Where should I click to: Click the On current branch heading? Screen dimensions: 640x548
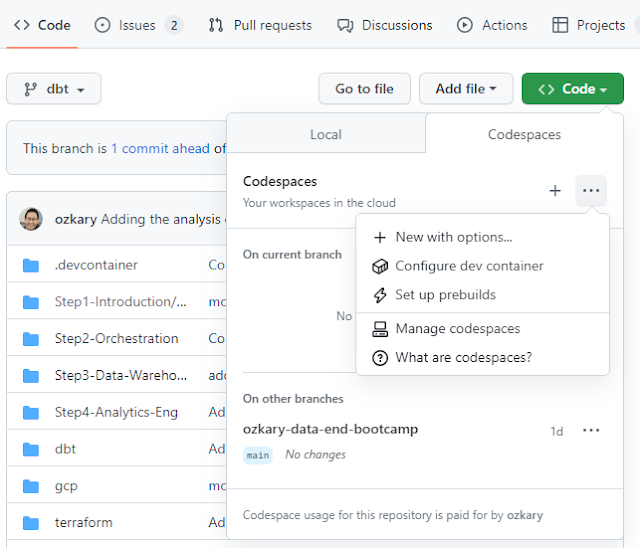[292, 255]
